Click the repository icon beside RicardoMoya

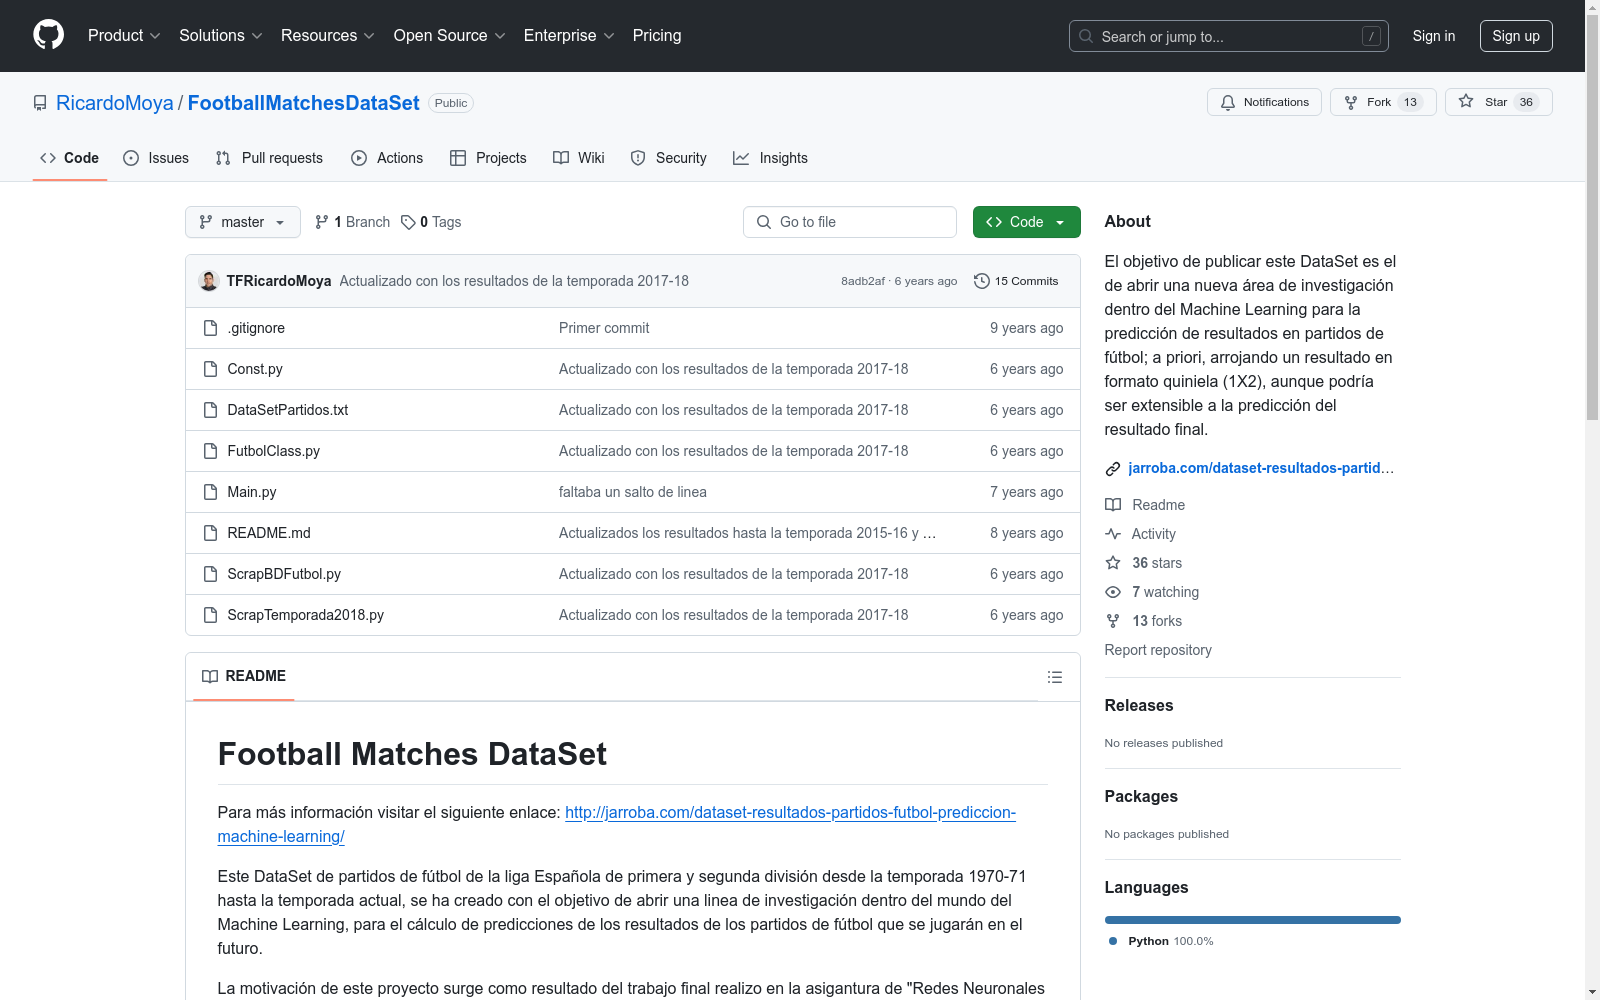pyautogui.click(x=40, y=103)
